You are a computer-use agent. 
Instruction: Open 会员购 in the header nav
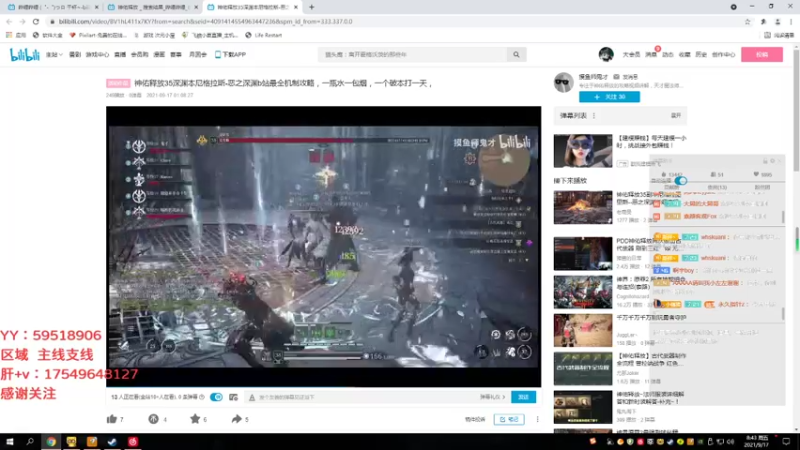(139, 55)
